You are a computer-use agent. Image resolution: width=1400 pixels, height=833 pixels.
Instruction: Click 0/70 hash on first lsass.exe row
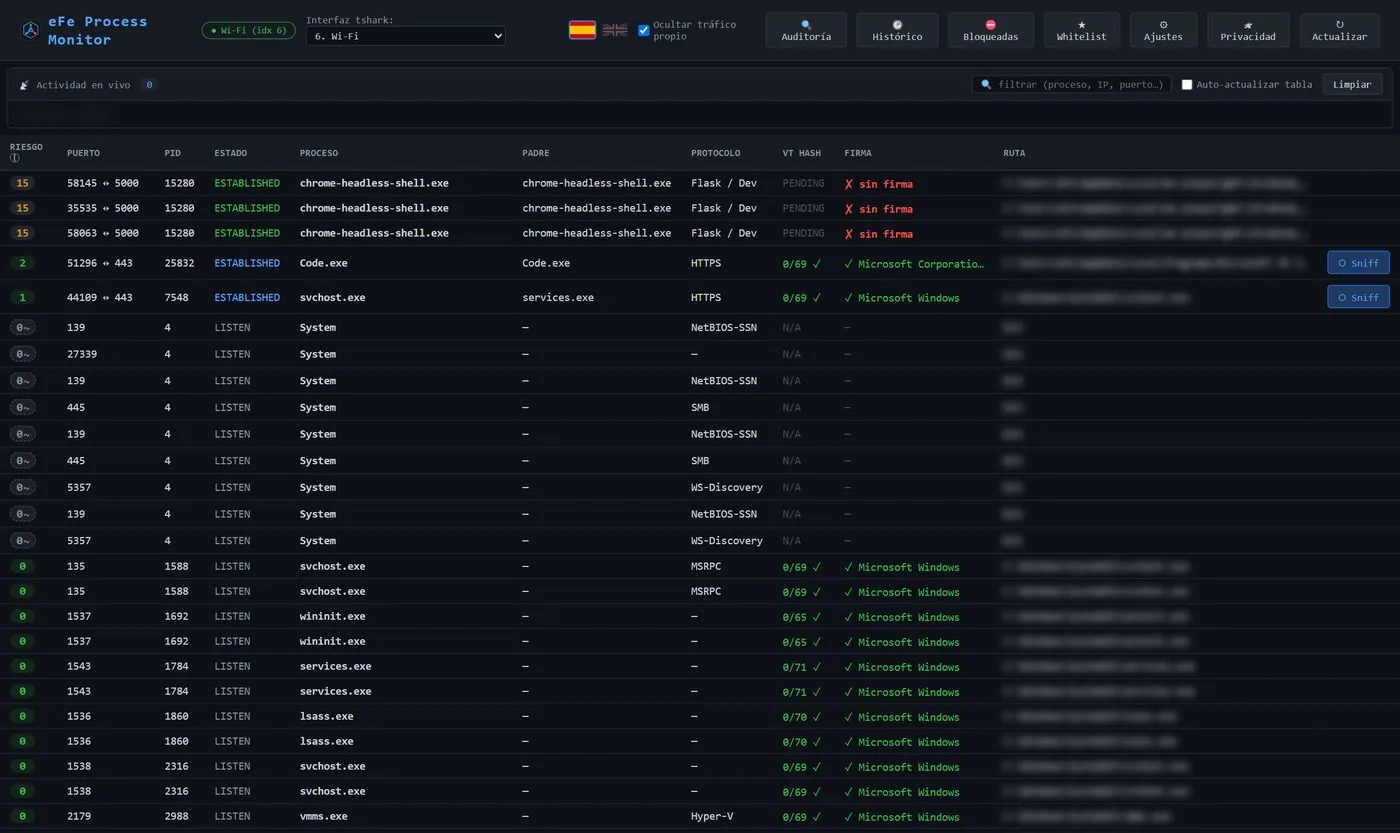pyautogui.click(x=802, y=717)
